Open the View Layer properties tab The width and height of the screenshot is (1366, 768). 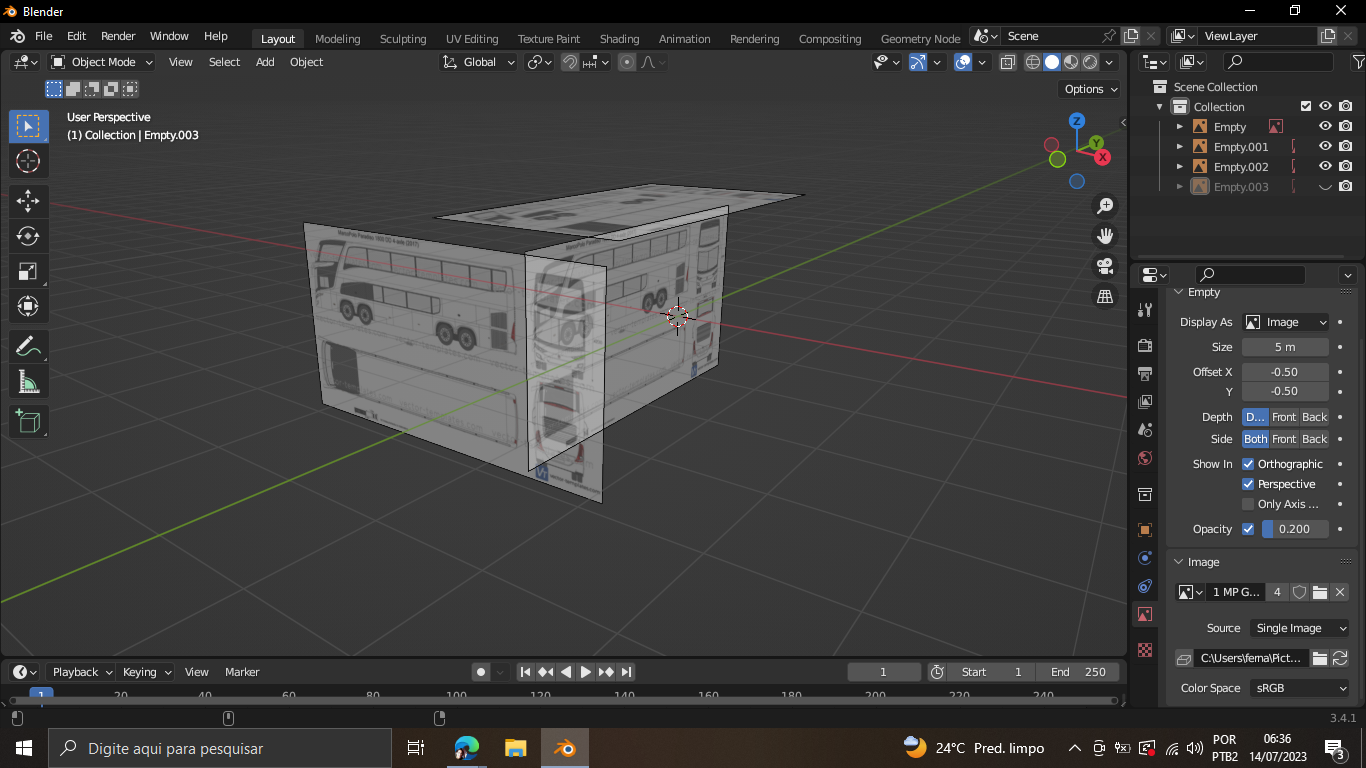tap(1145, 402)
